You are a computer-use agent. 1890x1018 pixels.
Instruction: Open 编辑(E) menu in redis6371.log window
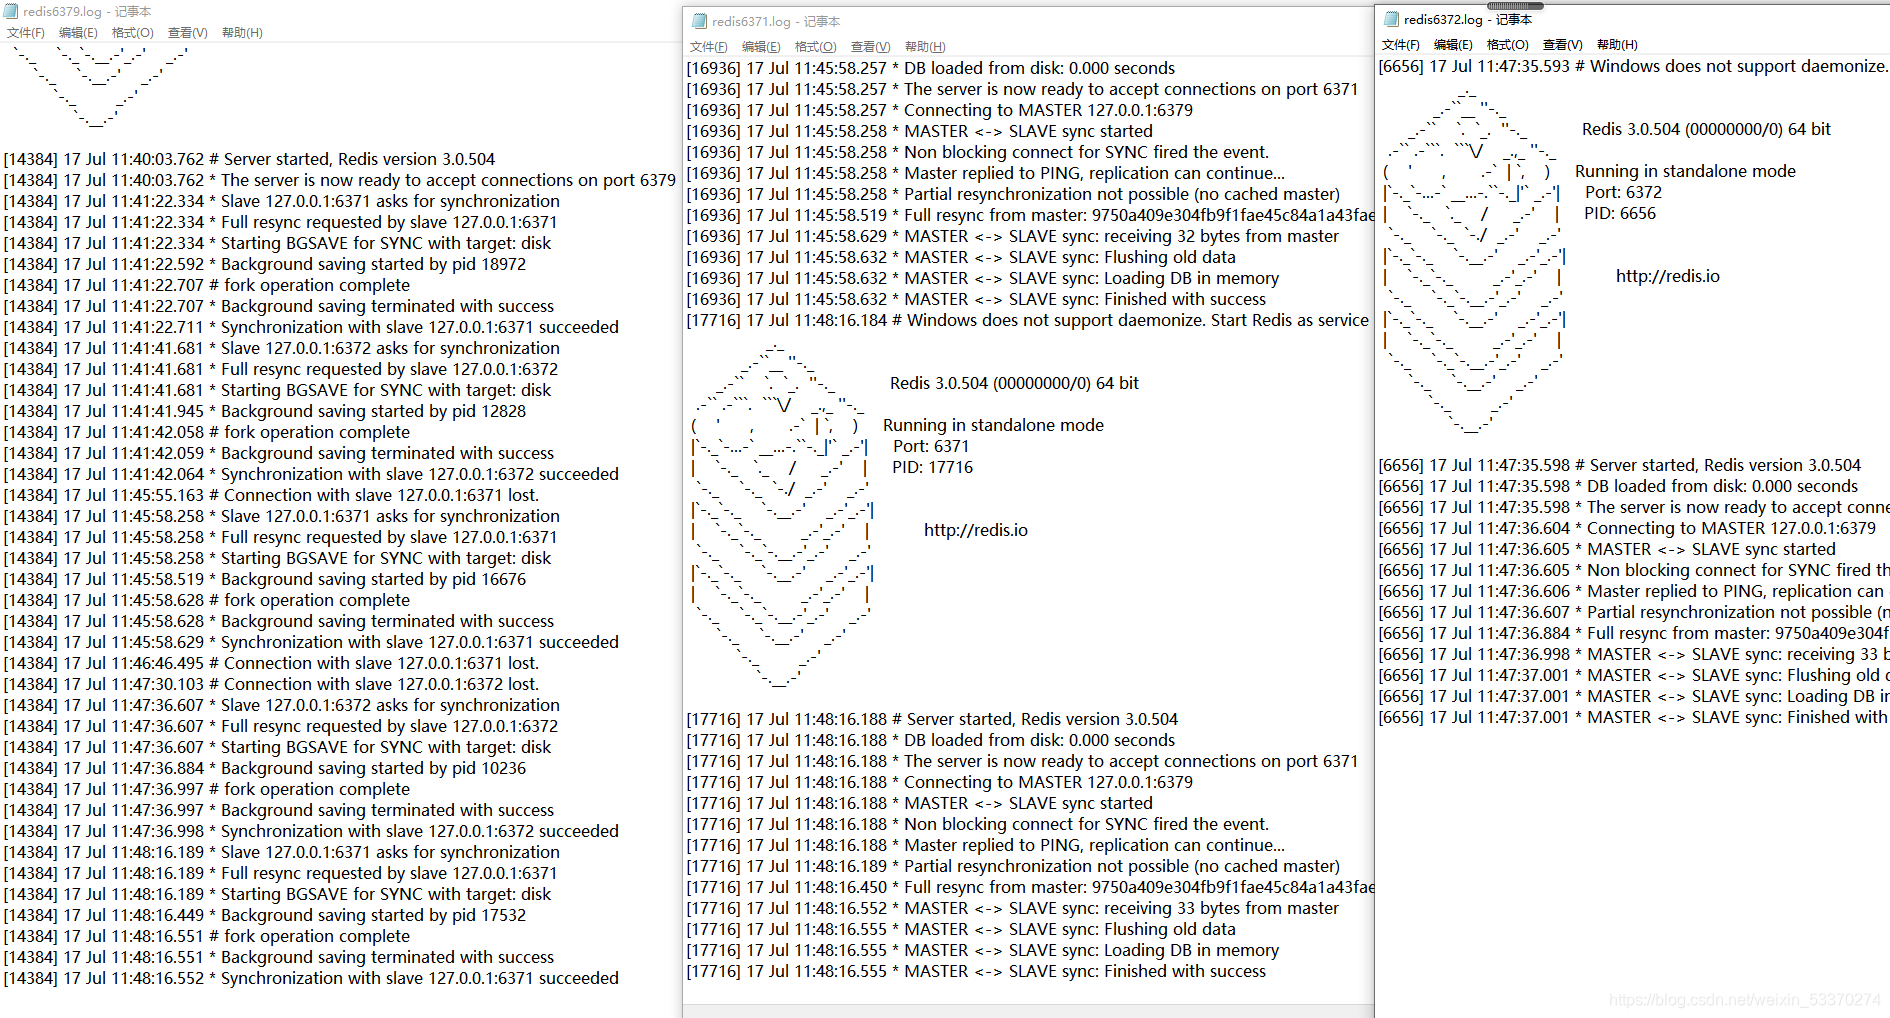click(761, 47)
